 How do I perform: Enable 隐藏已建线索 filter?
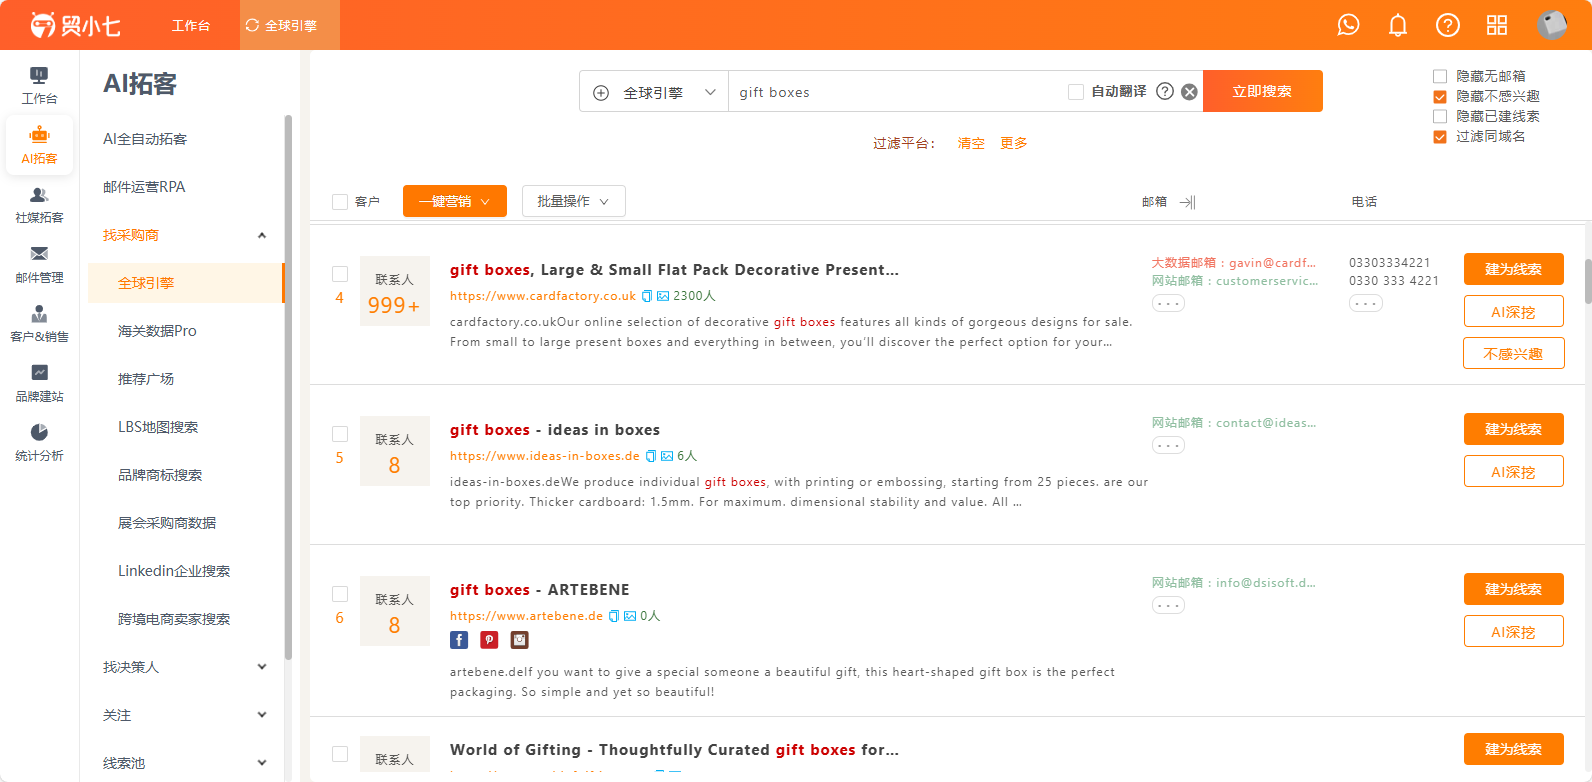1440,116
